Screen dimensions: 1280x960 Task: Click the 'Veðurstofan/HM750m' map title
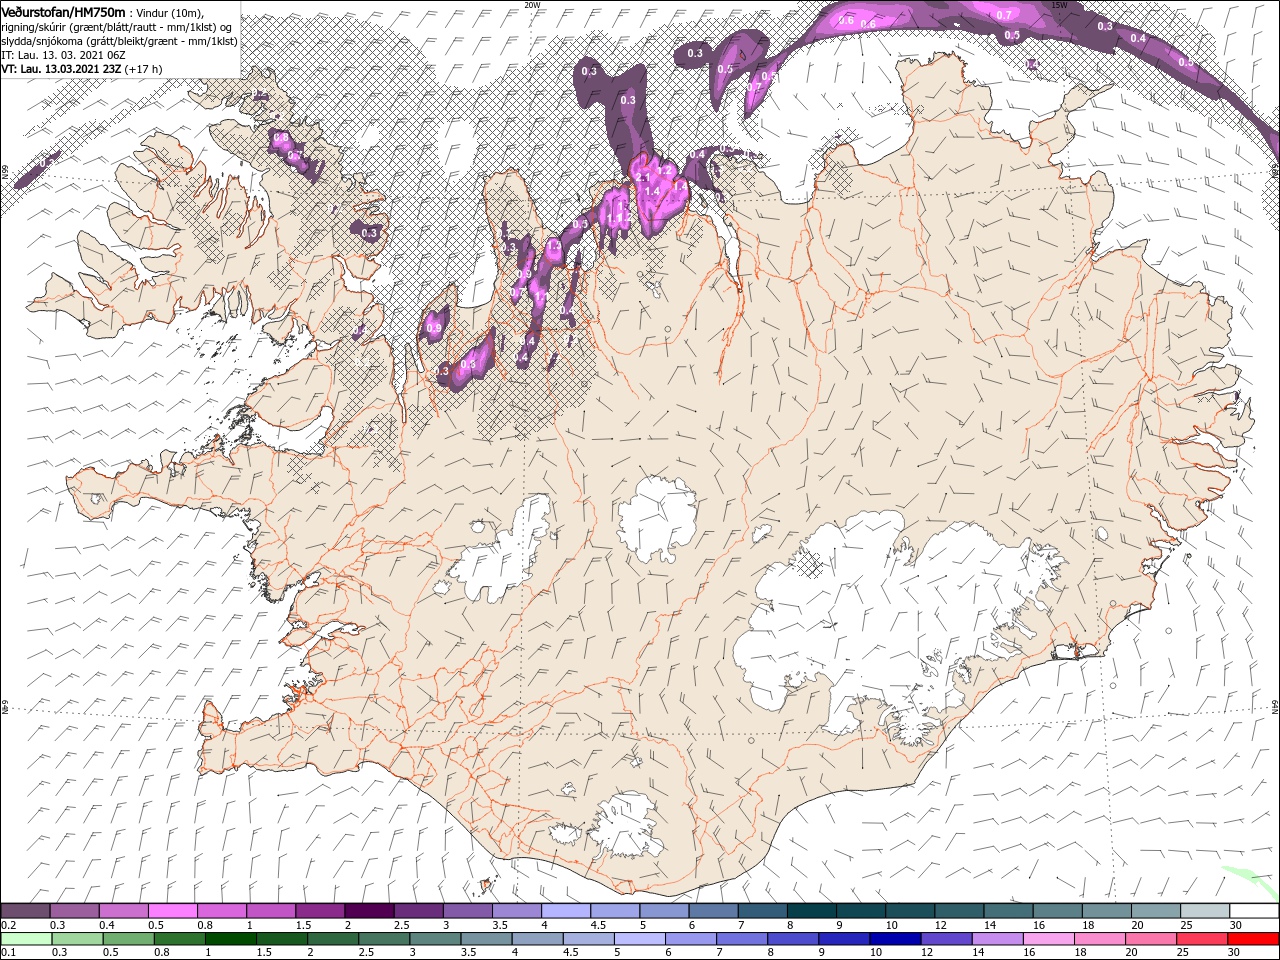tap(63, 11)
